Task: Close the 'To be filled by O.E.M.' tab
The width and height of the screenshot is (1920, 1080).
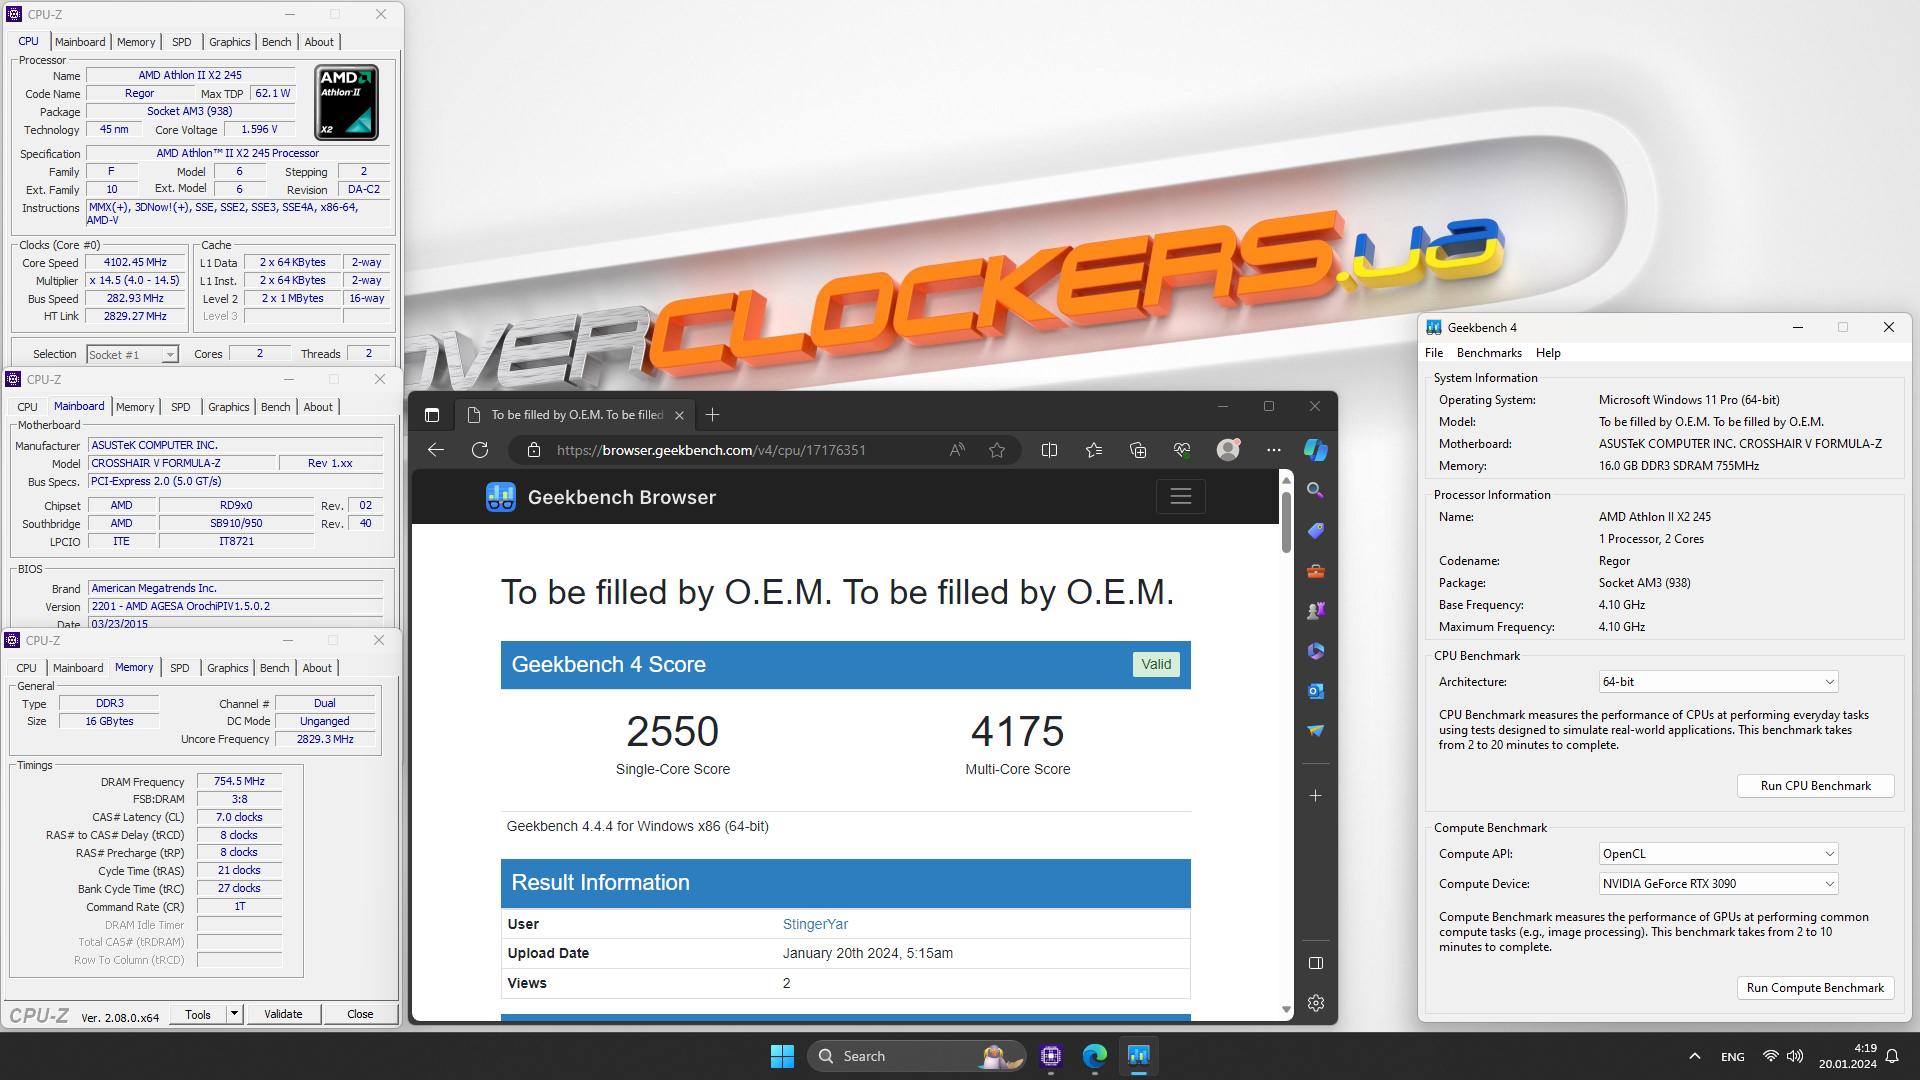Action: coord(679,415)
